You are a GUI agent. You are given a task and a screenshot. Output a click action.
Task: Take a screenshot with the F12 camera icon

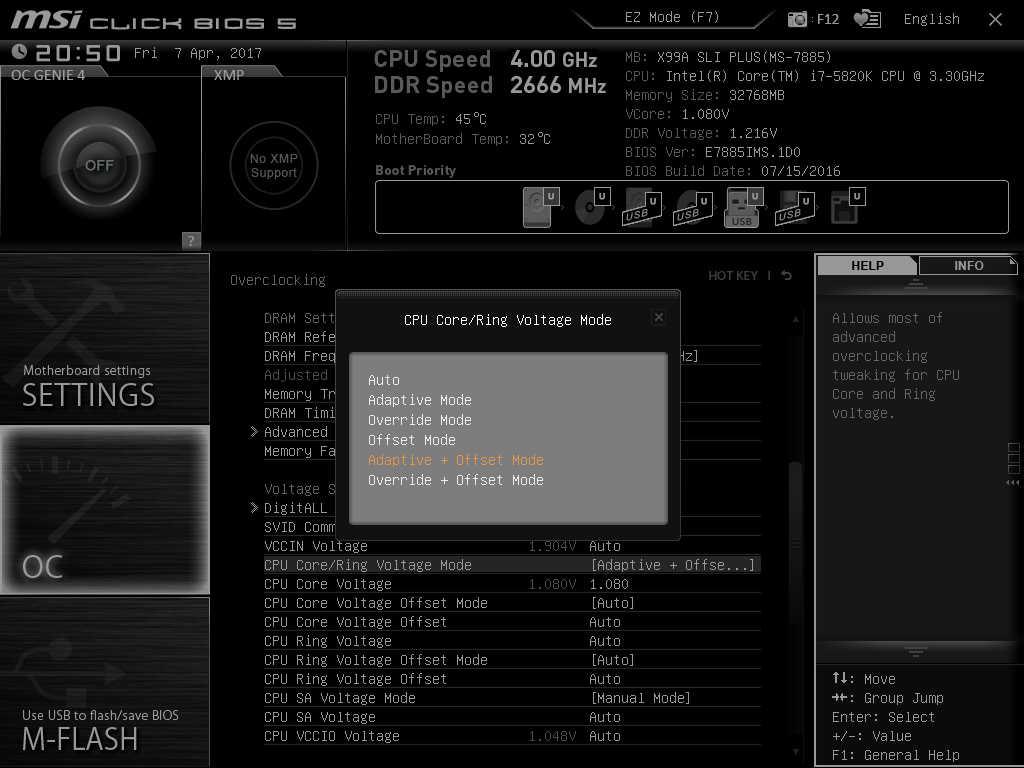pos(797,19)
